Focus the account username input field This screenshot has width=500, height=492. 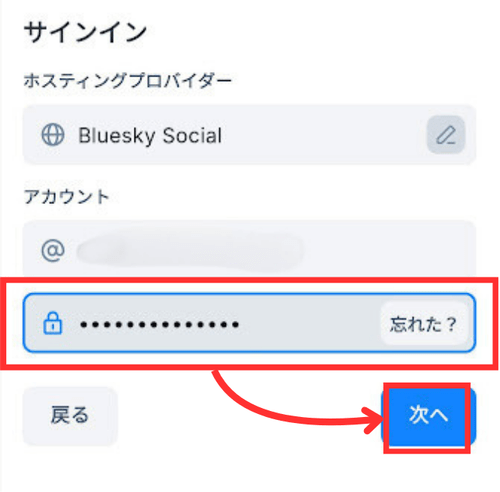click(x=249, y=249)
